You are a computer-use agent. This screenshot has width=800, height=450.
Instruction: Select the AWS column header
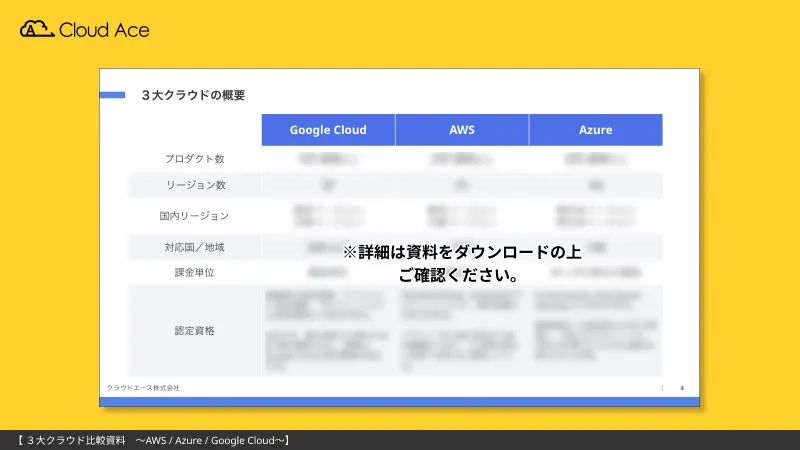(x=462, y=130)
